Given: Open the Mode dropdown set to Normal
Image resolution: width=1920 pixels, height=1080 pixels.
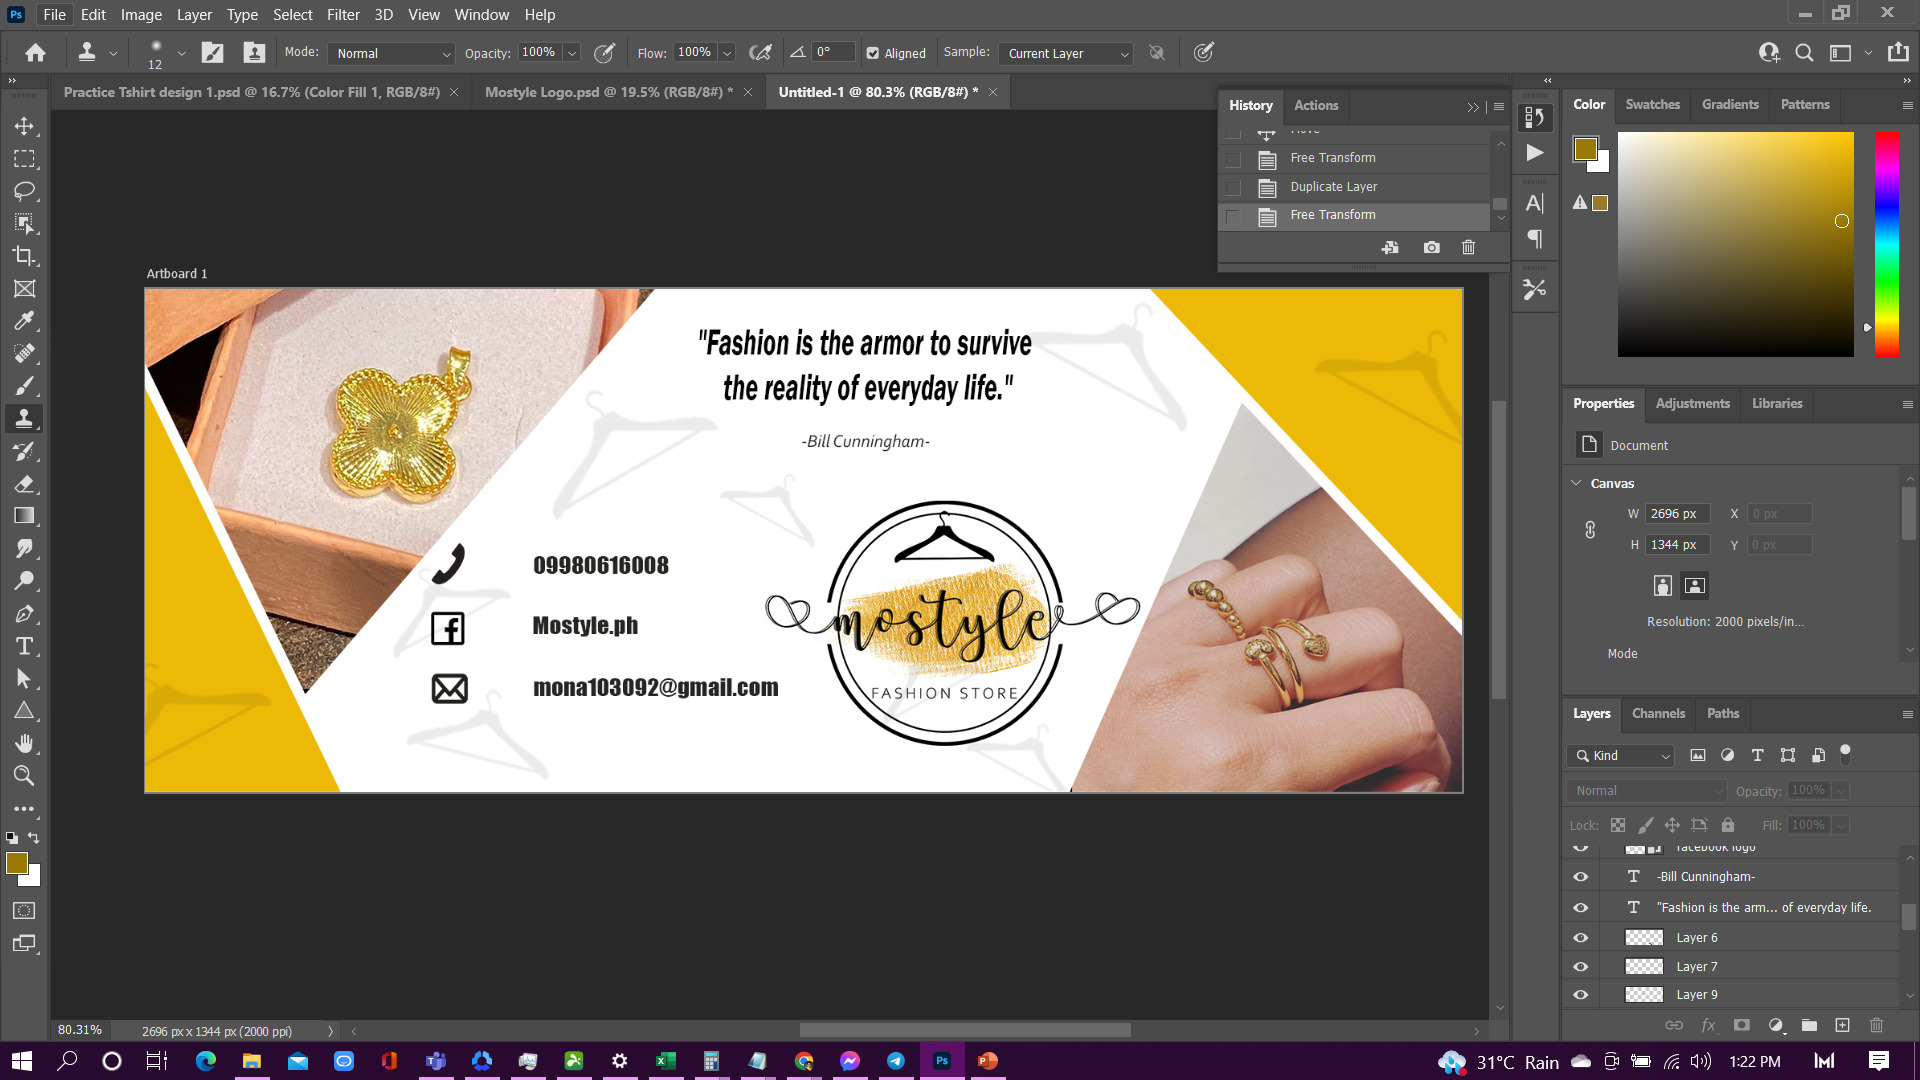Looking at the screenshot, I should [392, 54].
